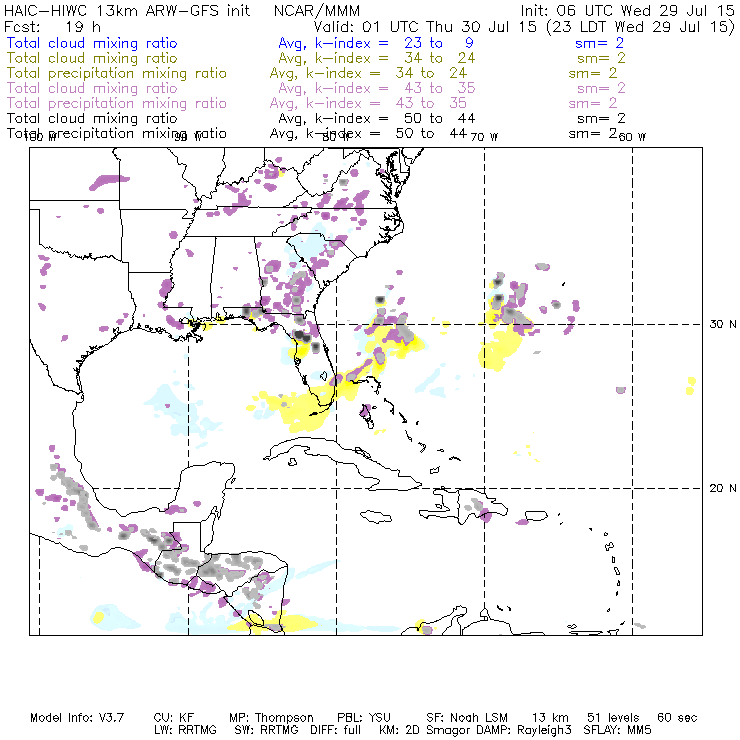Click the "60 sec" footer value
This screenshot has height=740, width=740.
click(x=677, y=718)
